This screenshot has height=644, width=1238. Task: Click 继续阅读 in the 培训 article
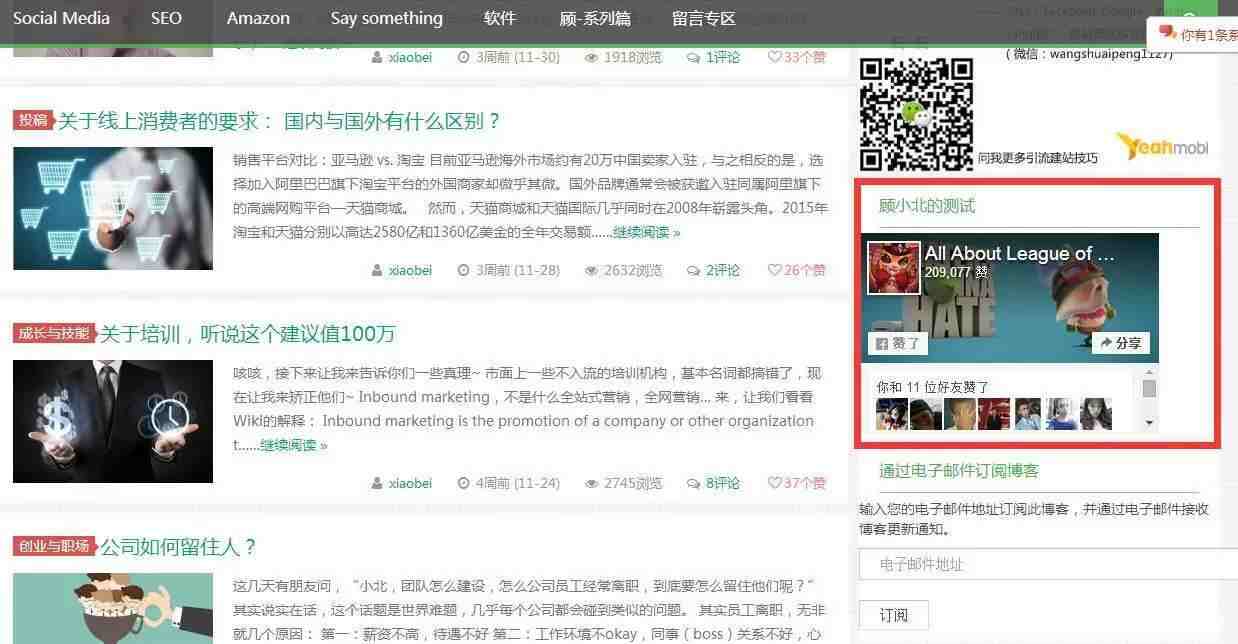coord(293,445)
